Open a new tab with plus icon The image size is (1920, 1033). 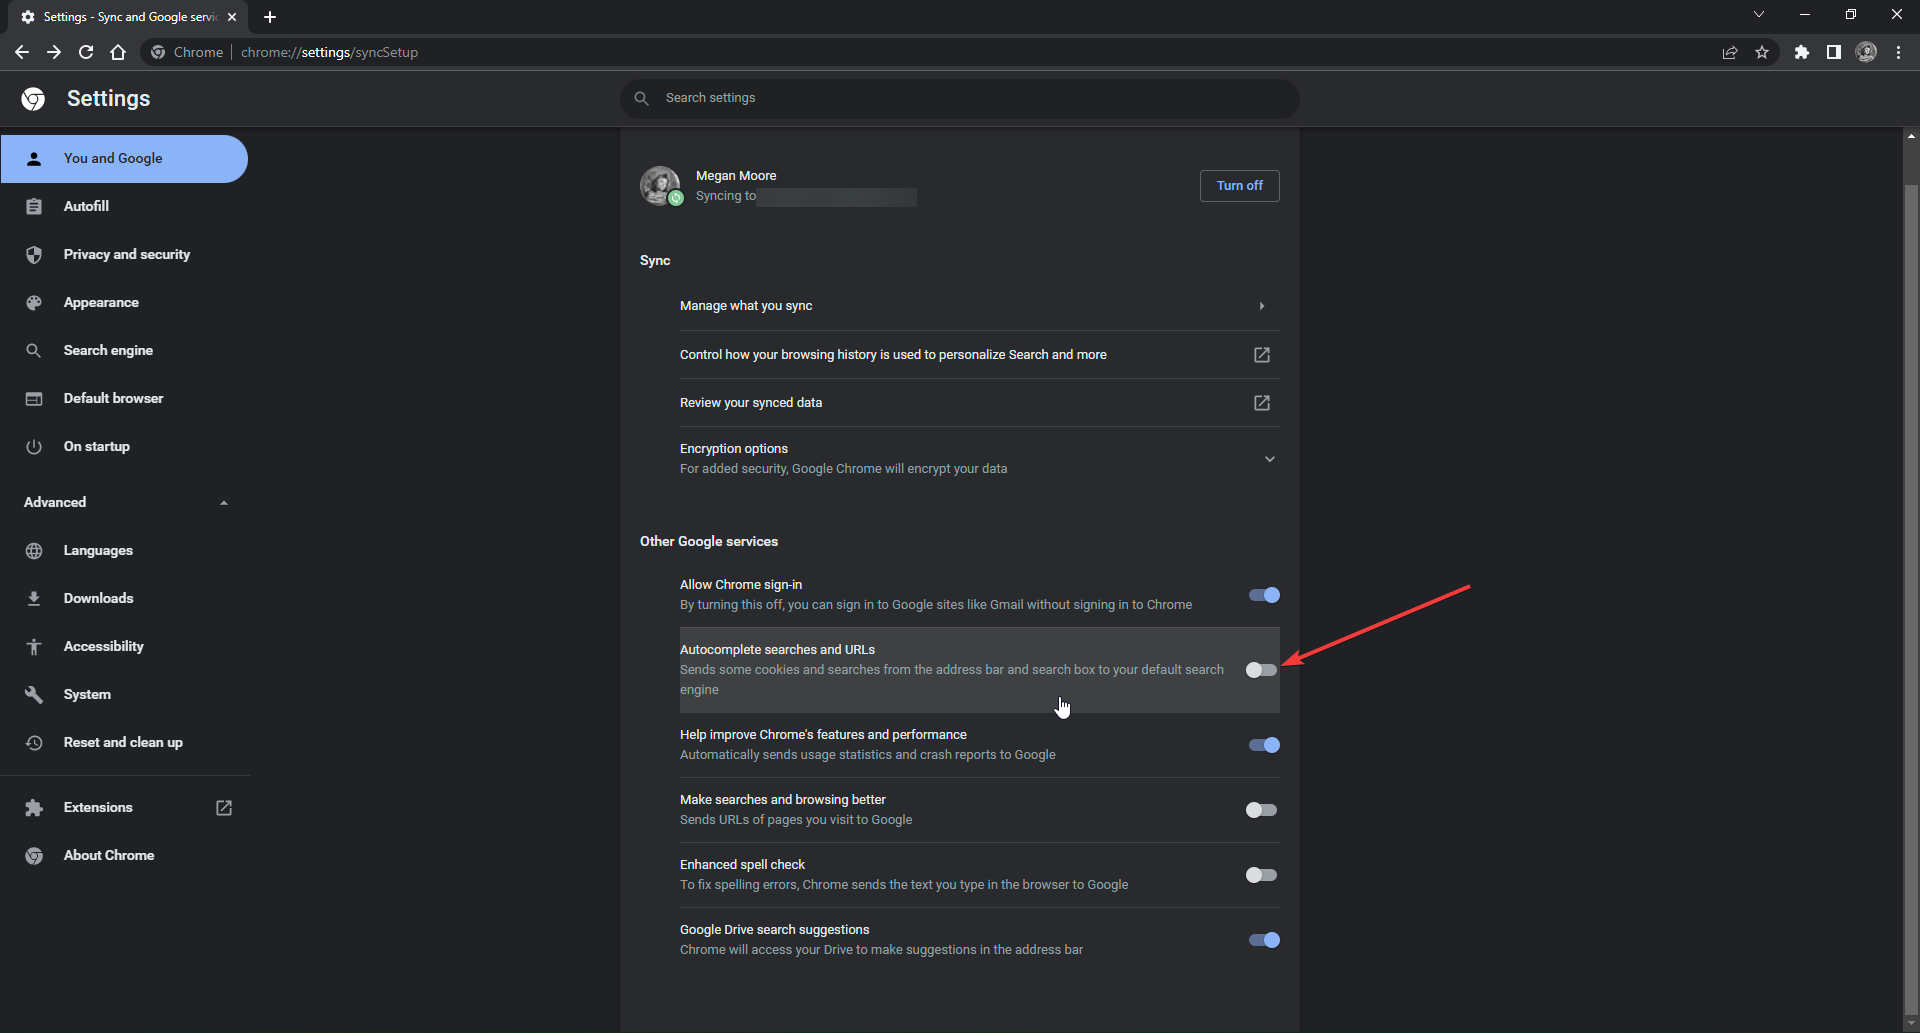[x=270, y=17]
